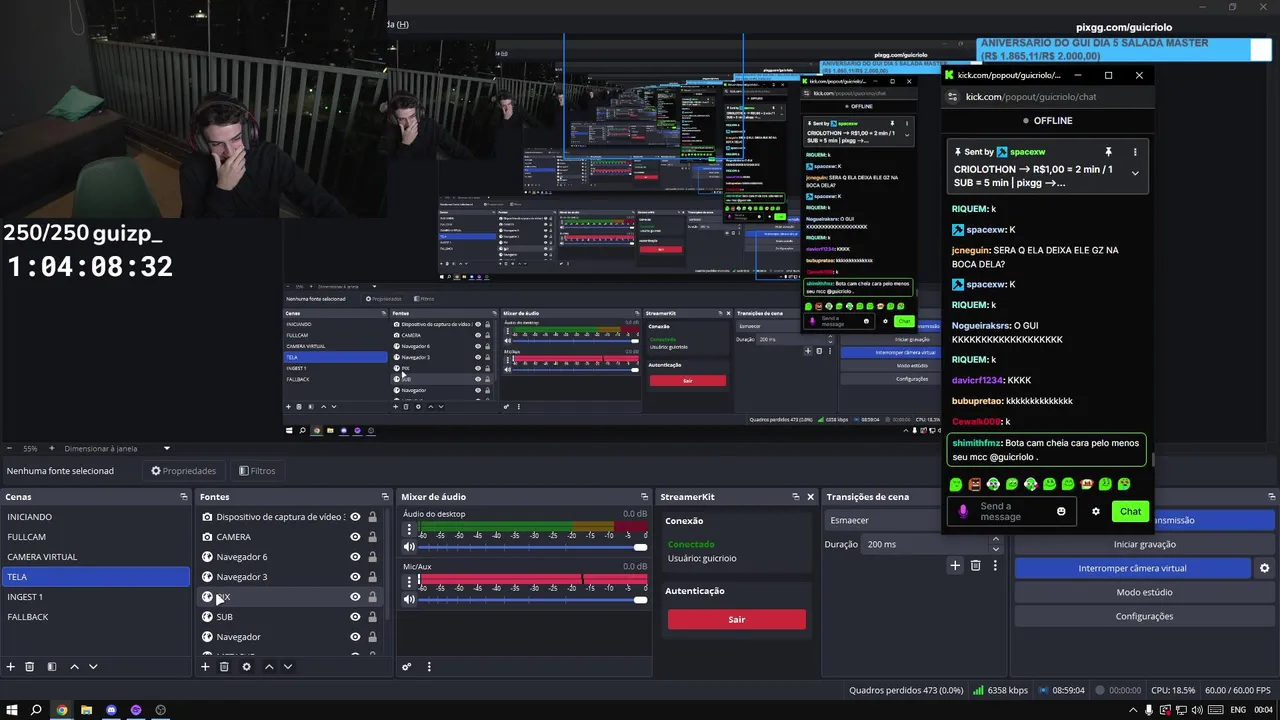Move source down in Fontes toolbar
1280x720 pixels.
(287, 667)
